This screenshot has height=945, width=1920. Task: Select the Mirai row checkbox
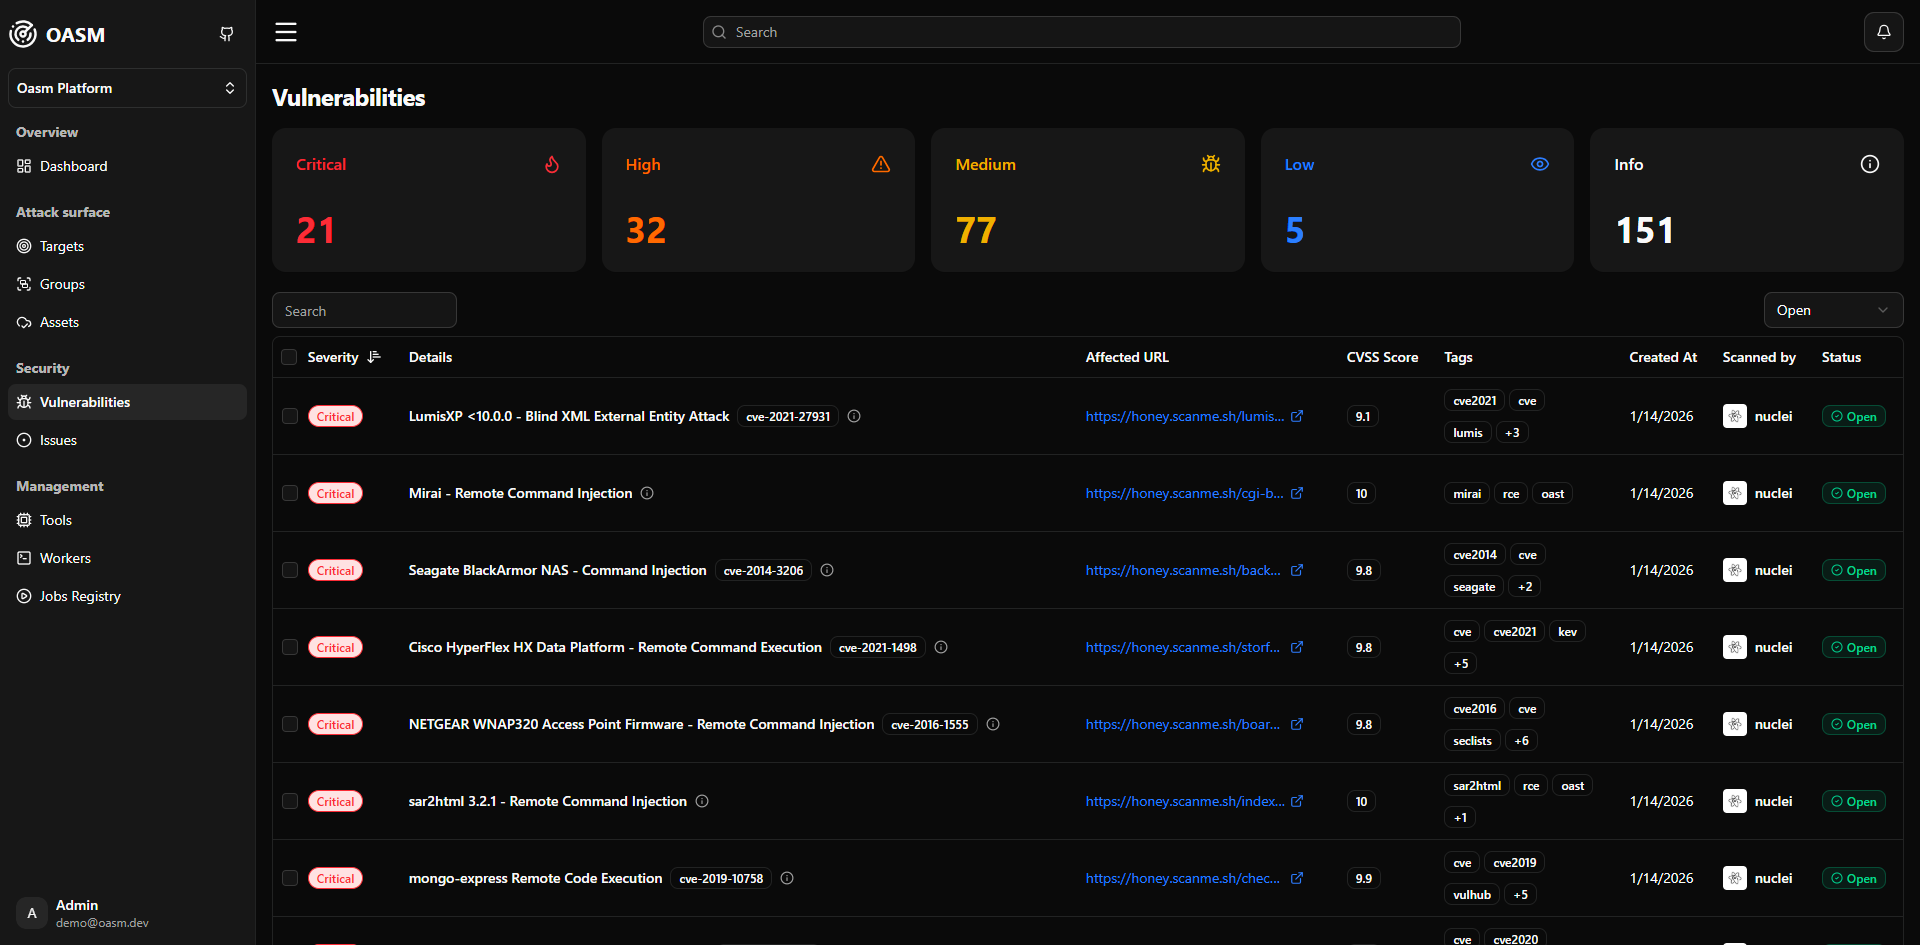click(290, 493)
